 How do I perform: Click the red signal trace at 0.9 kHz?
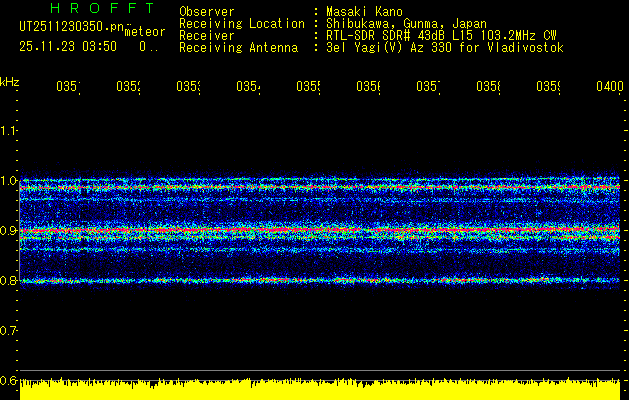tap(320, 230)
